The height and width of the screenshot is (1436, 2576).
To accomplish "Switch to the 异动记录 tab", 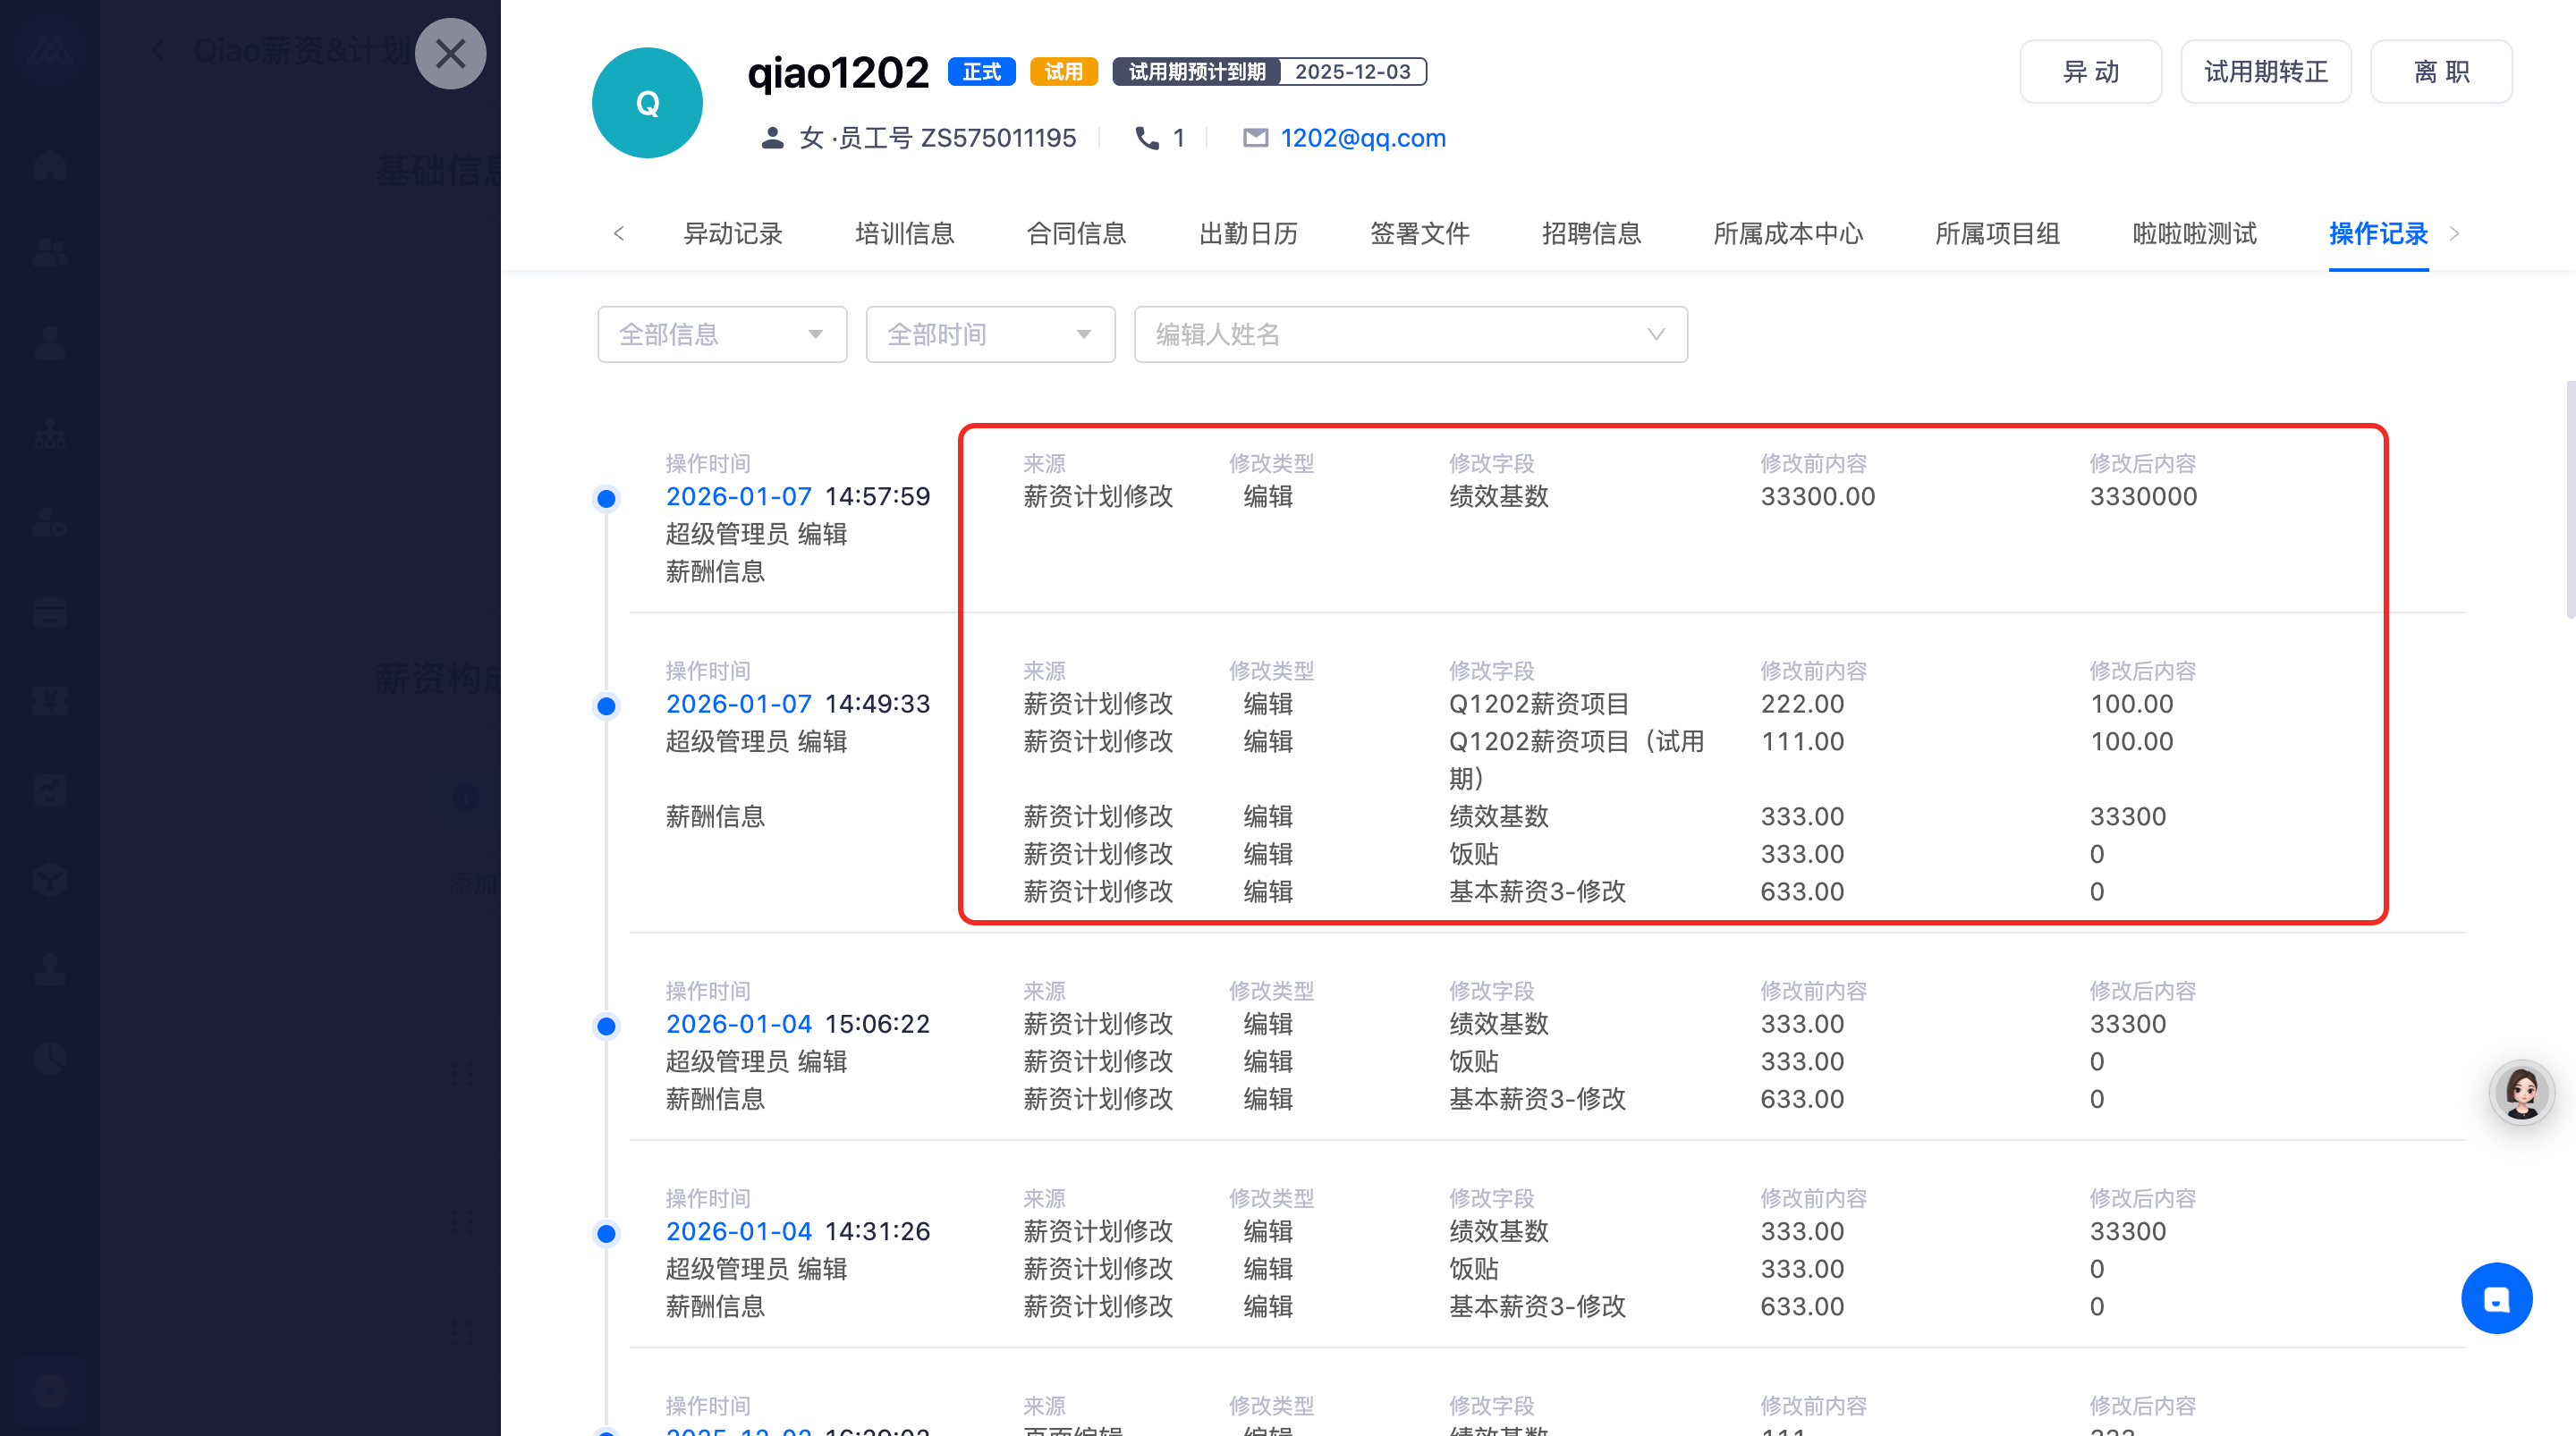I will click(732, 234).
